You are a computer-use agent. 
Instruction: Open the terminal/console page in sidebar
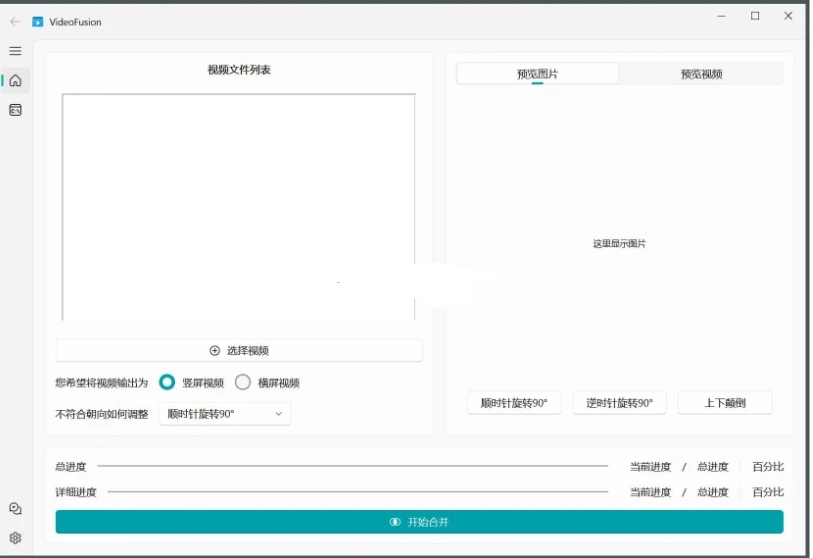coord(16,110)
